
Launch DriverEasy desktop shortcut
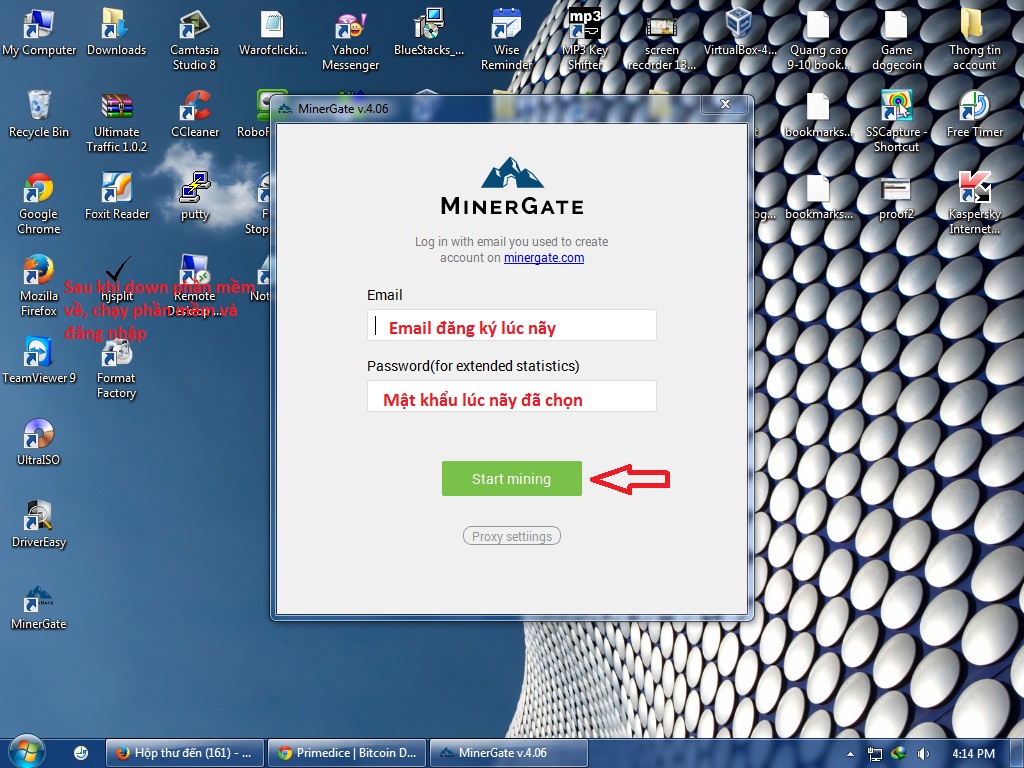39,524
